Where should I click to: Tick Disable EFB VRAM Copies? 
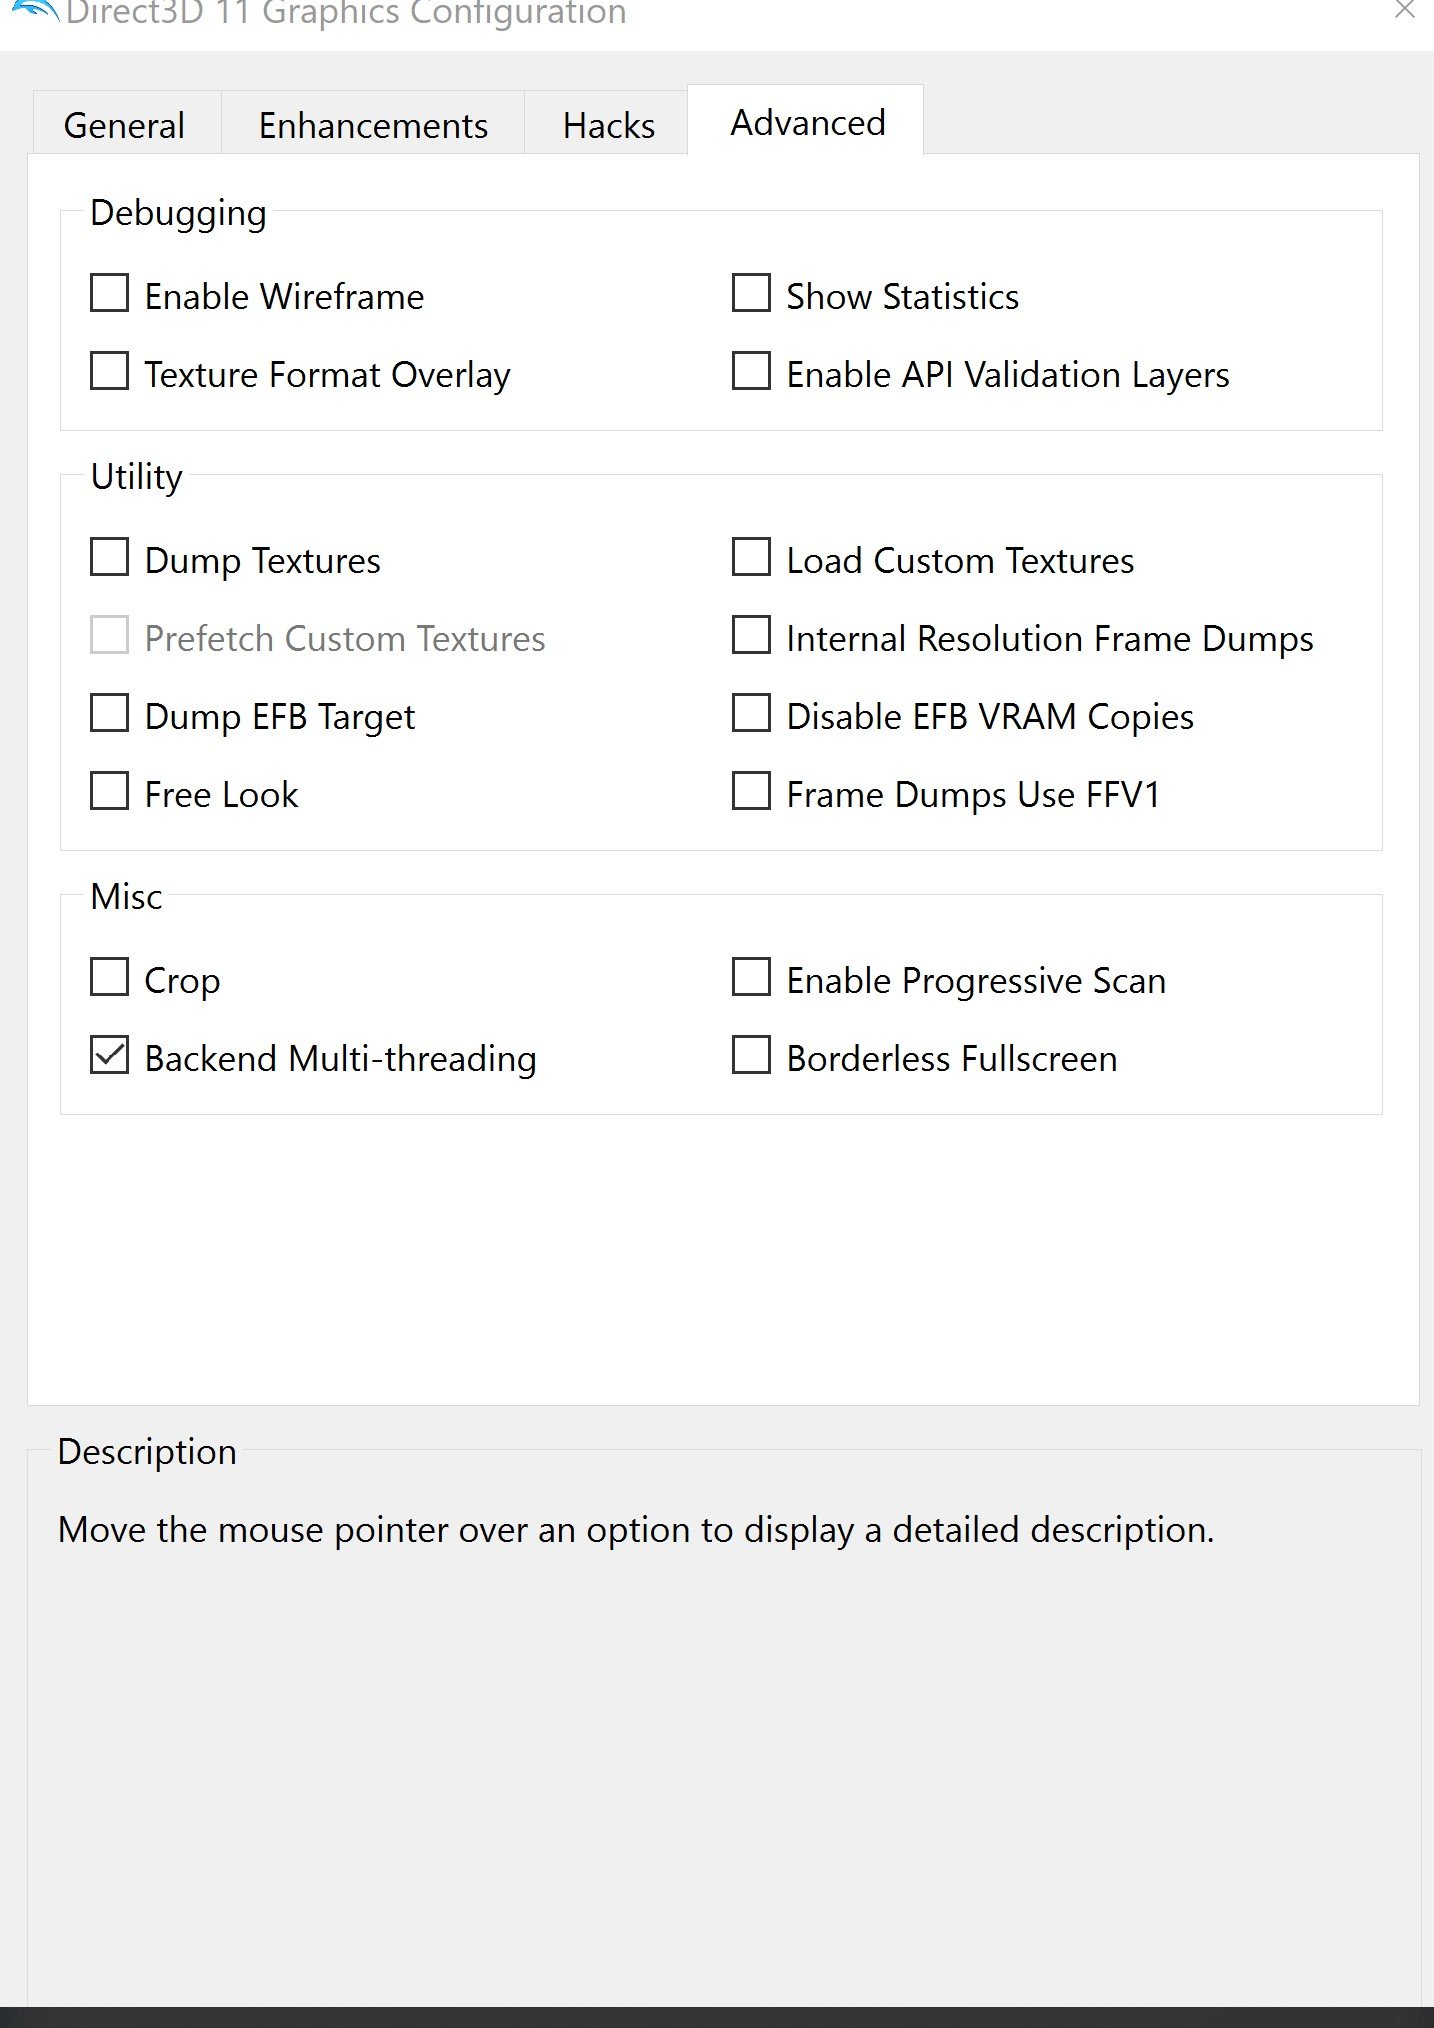pyautogui.click(x=751, y=714)
